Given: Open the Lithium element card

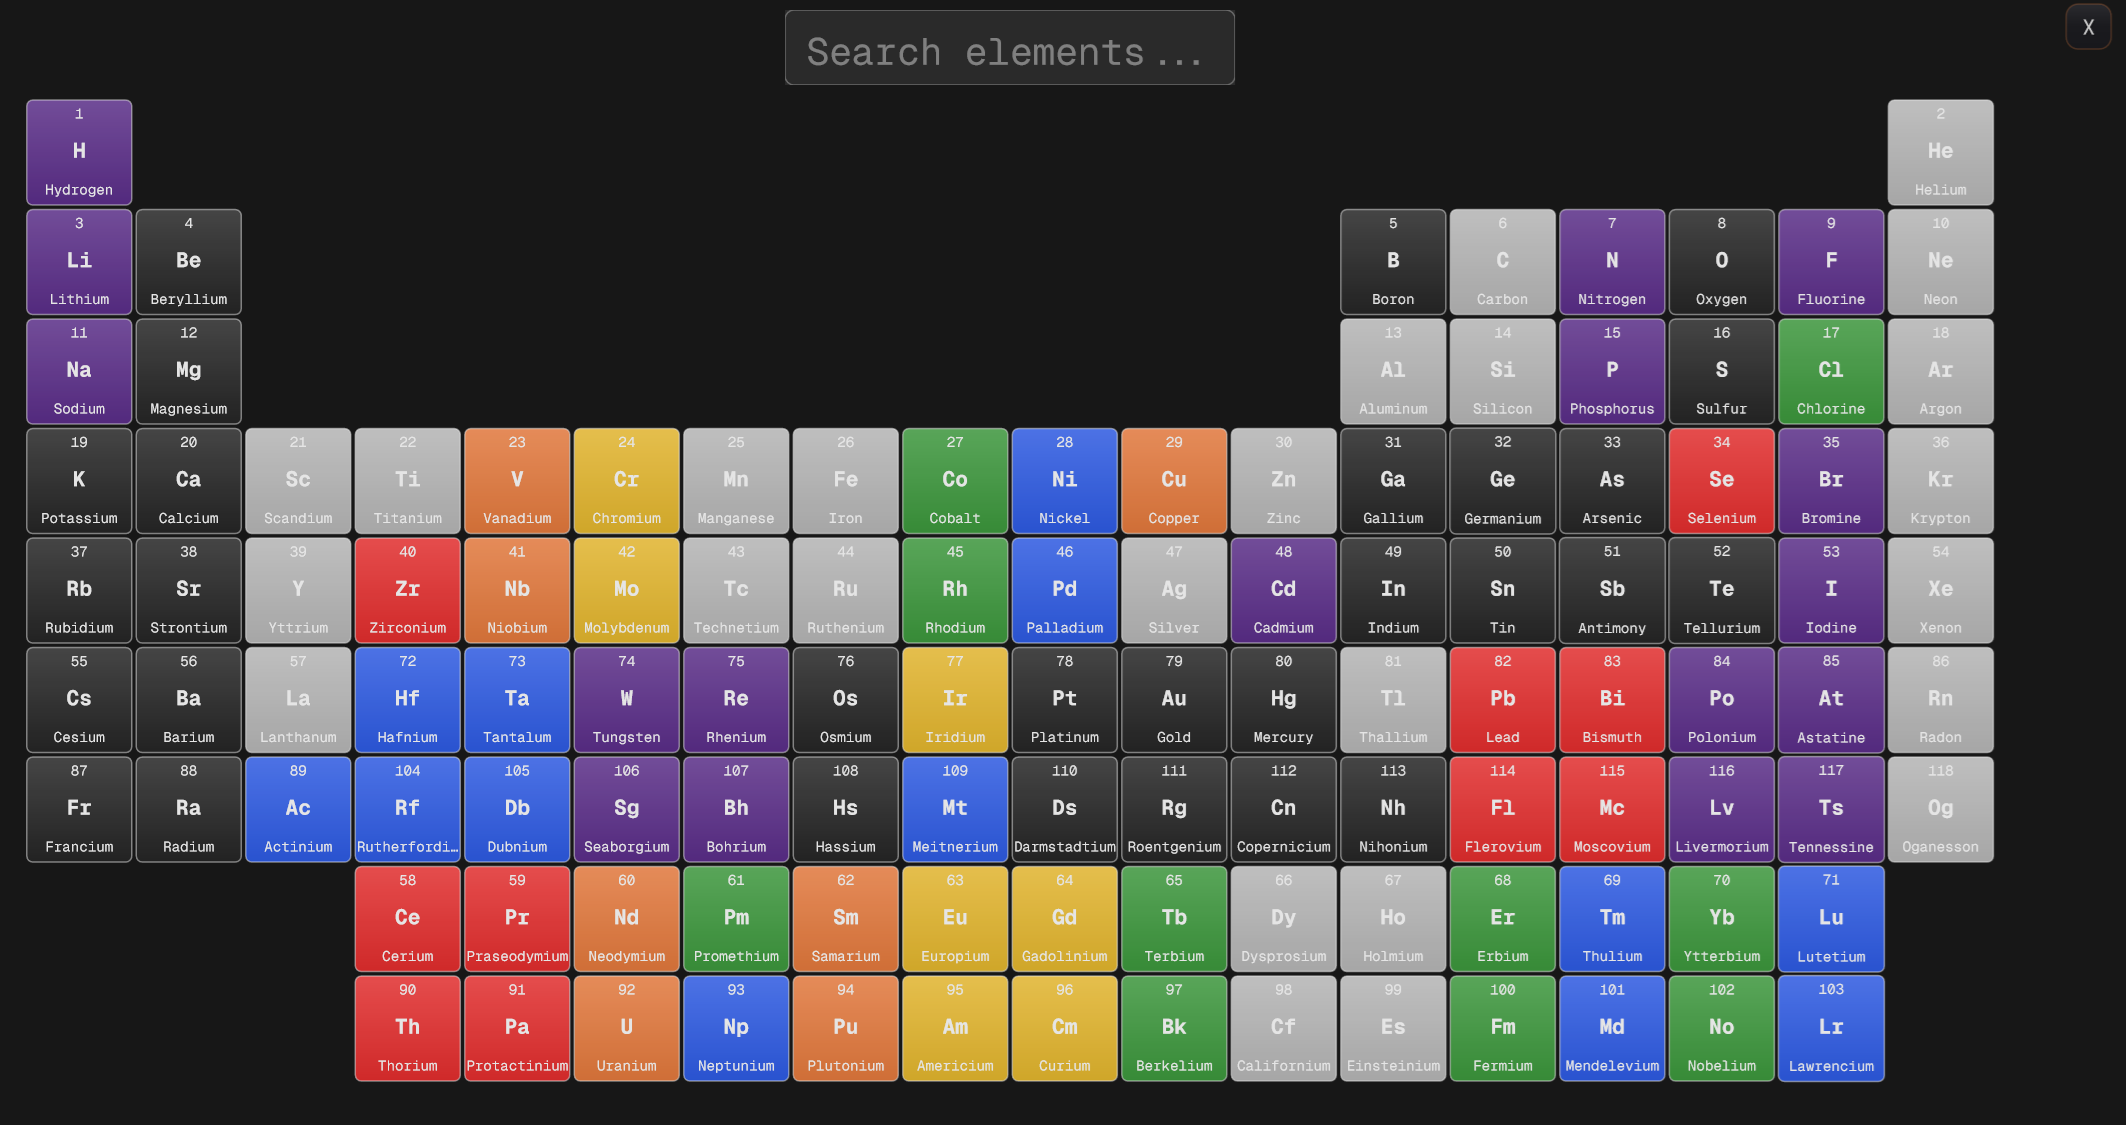Looking at the screenshot, I should click(79, 262).
